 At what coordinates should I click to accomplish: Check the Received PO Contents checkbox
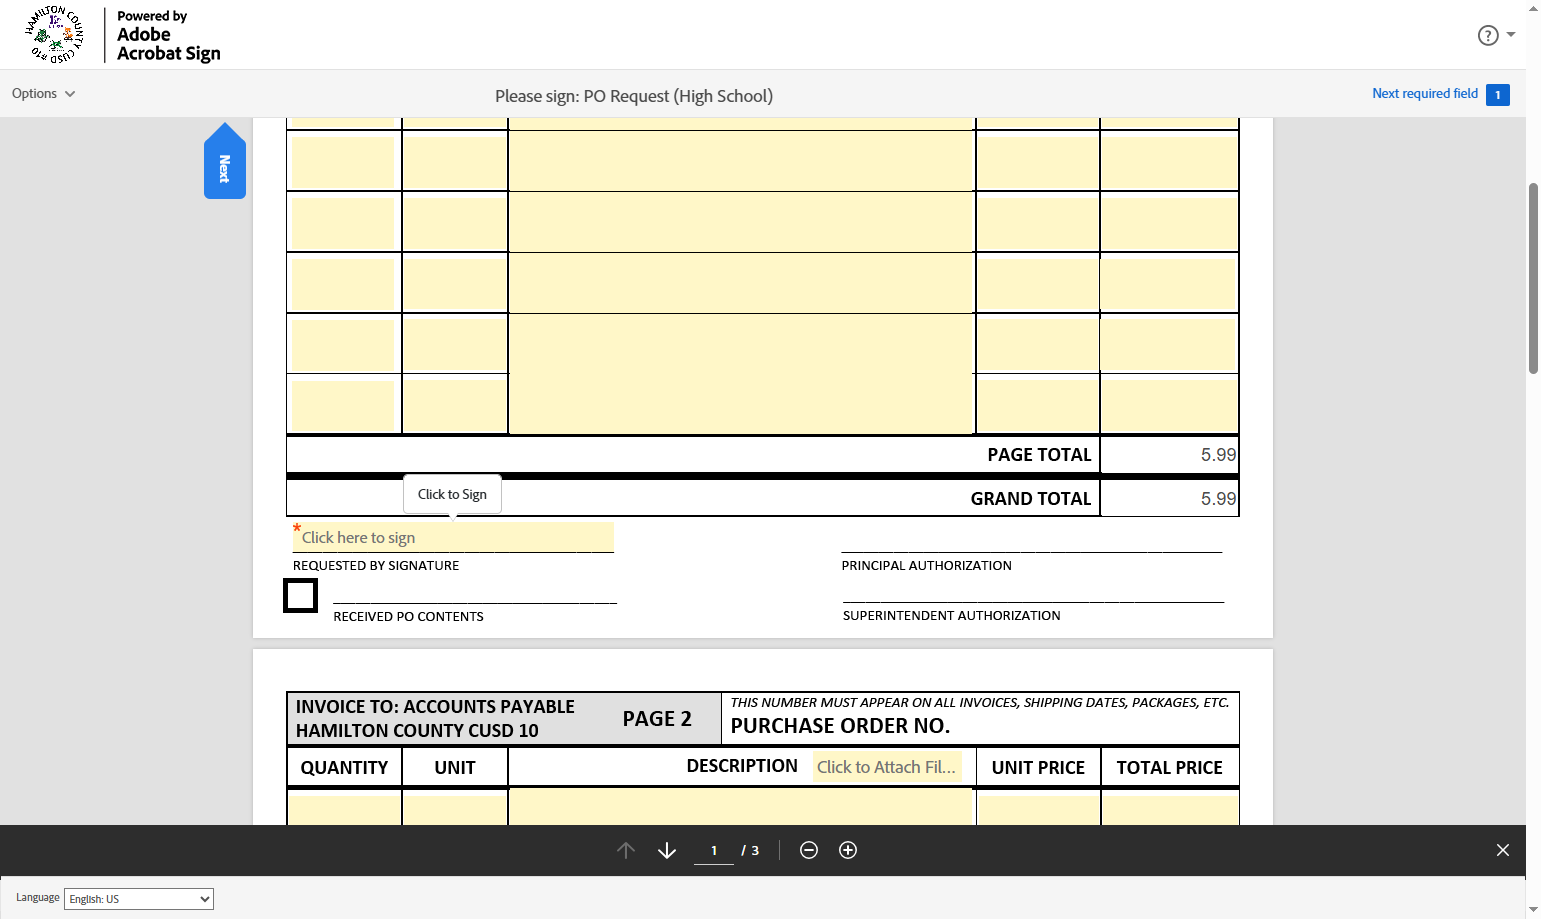(300, 595)
